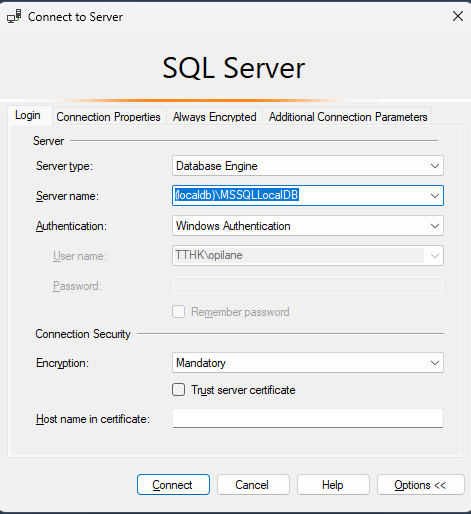Click the Host name in certificate field
Image resolution: width=471 pixels, height=514 pixels.
(308, 418)
